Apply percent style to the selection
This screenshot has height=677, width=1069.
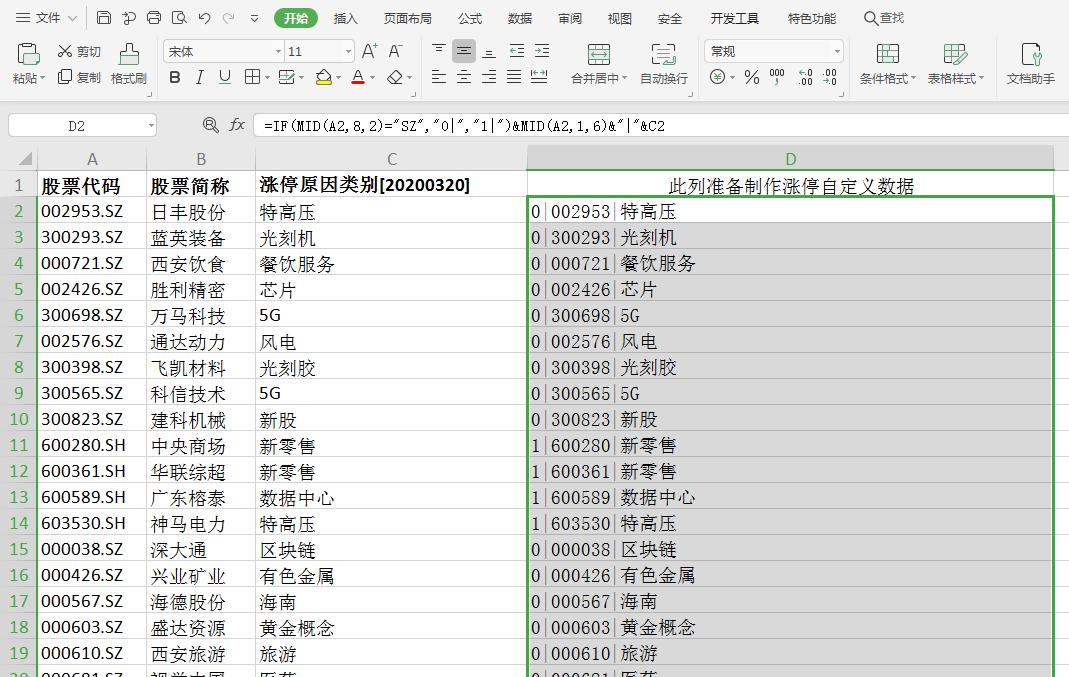click(752, 78)
